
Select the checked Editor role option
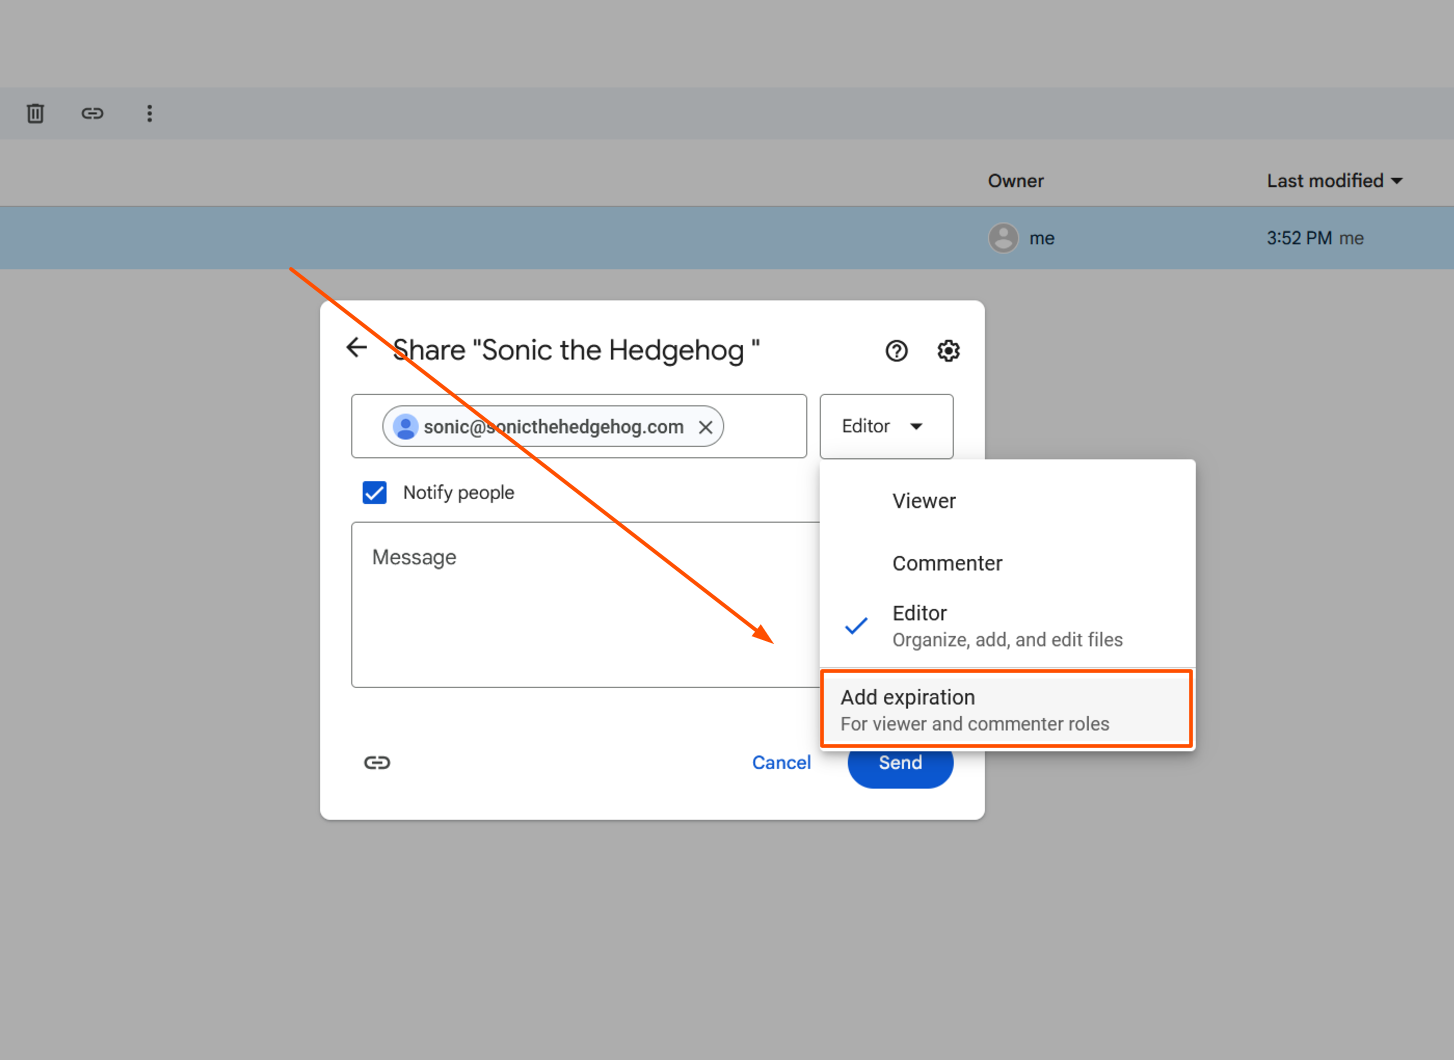point(1007,626)
